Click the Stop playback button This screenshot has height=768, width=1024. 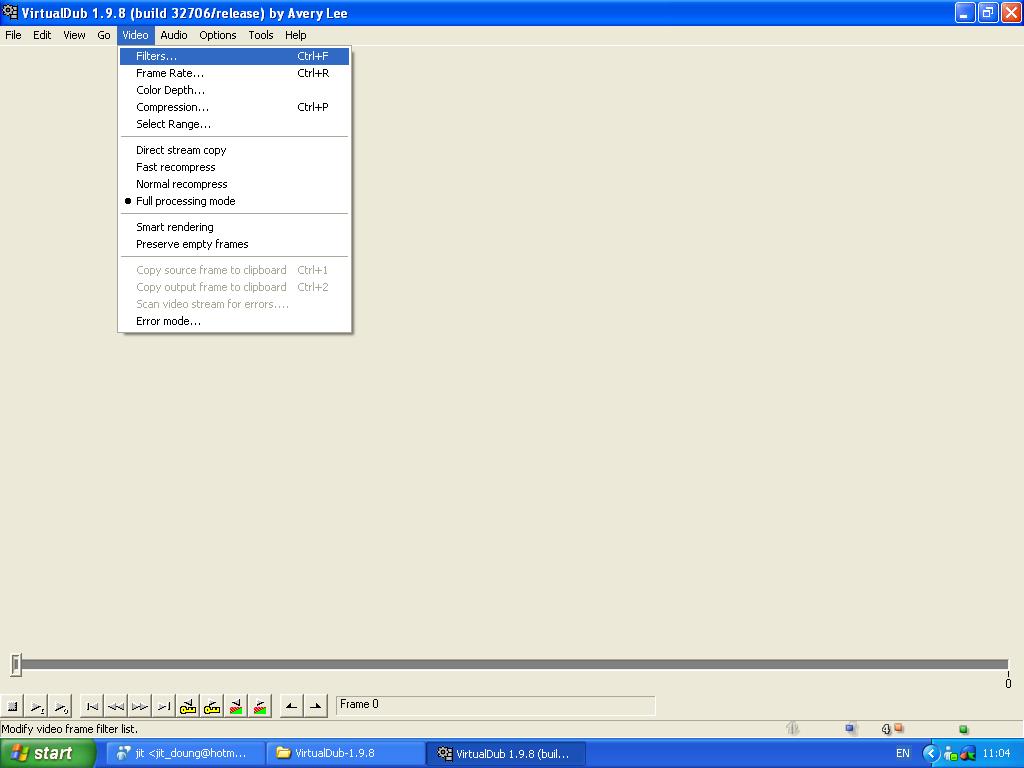click(x=12, y=706)
